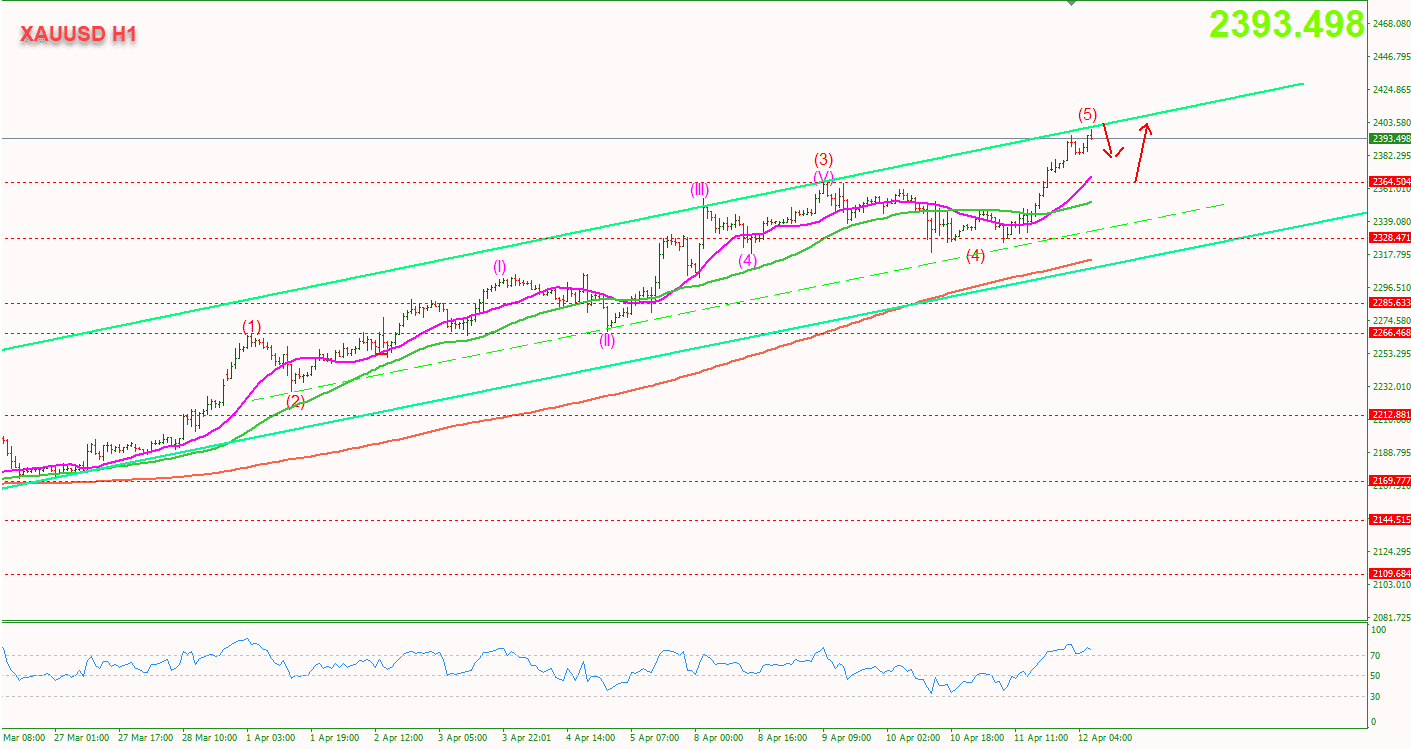The width and height of the screenshot is (1411, 749).
Task: Click the RSI scale value 70
Action: click(1376, 656)
